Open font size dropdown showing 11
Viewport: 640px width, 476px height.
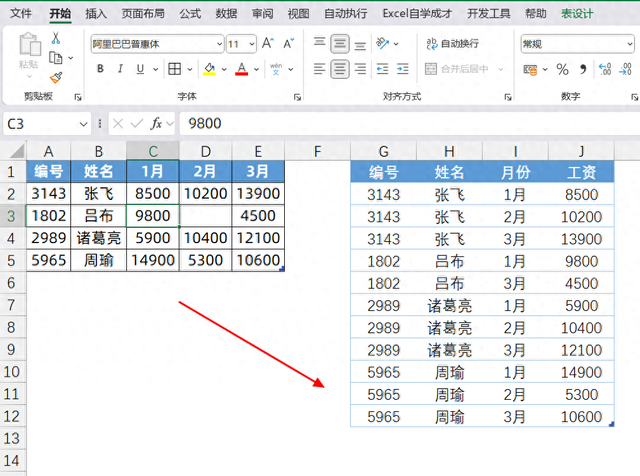252,44
